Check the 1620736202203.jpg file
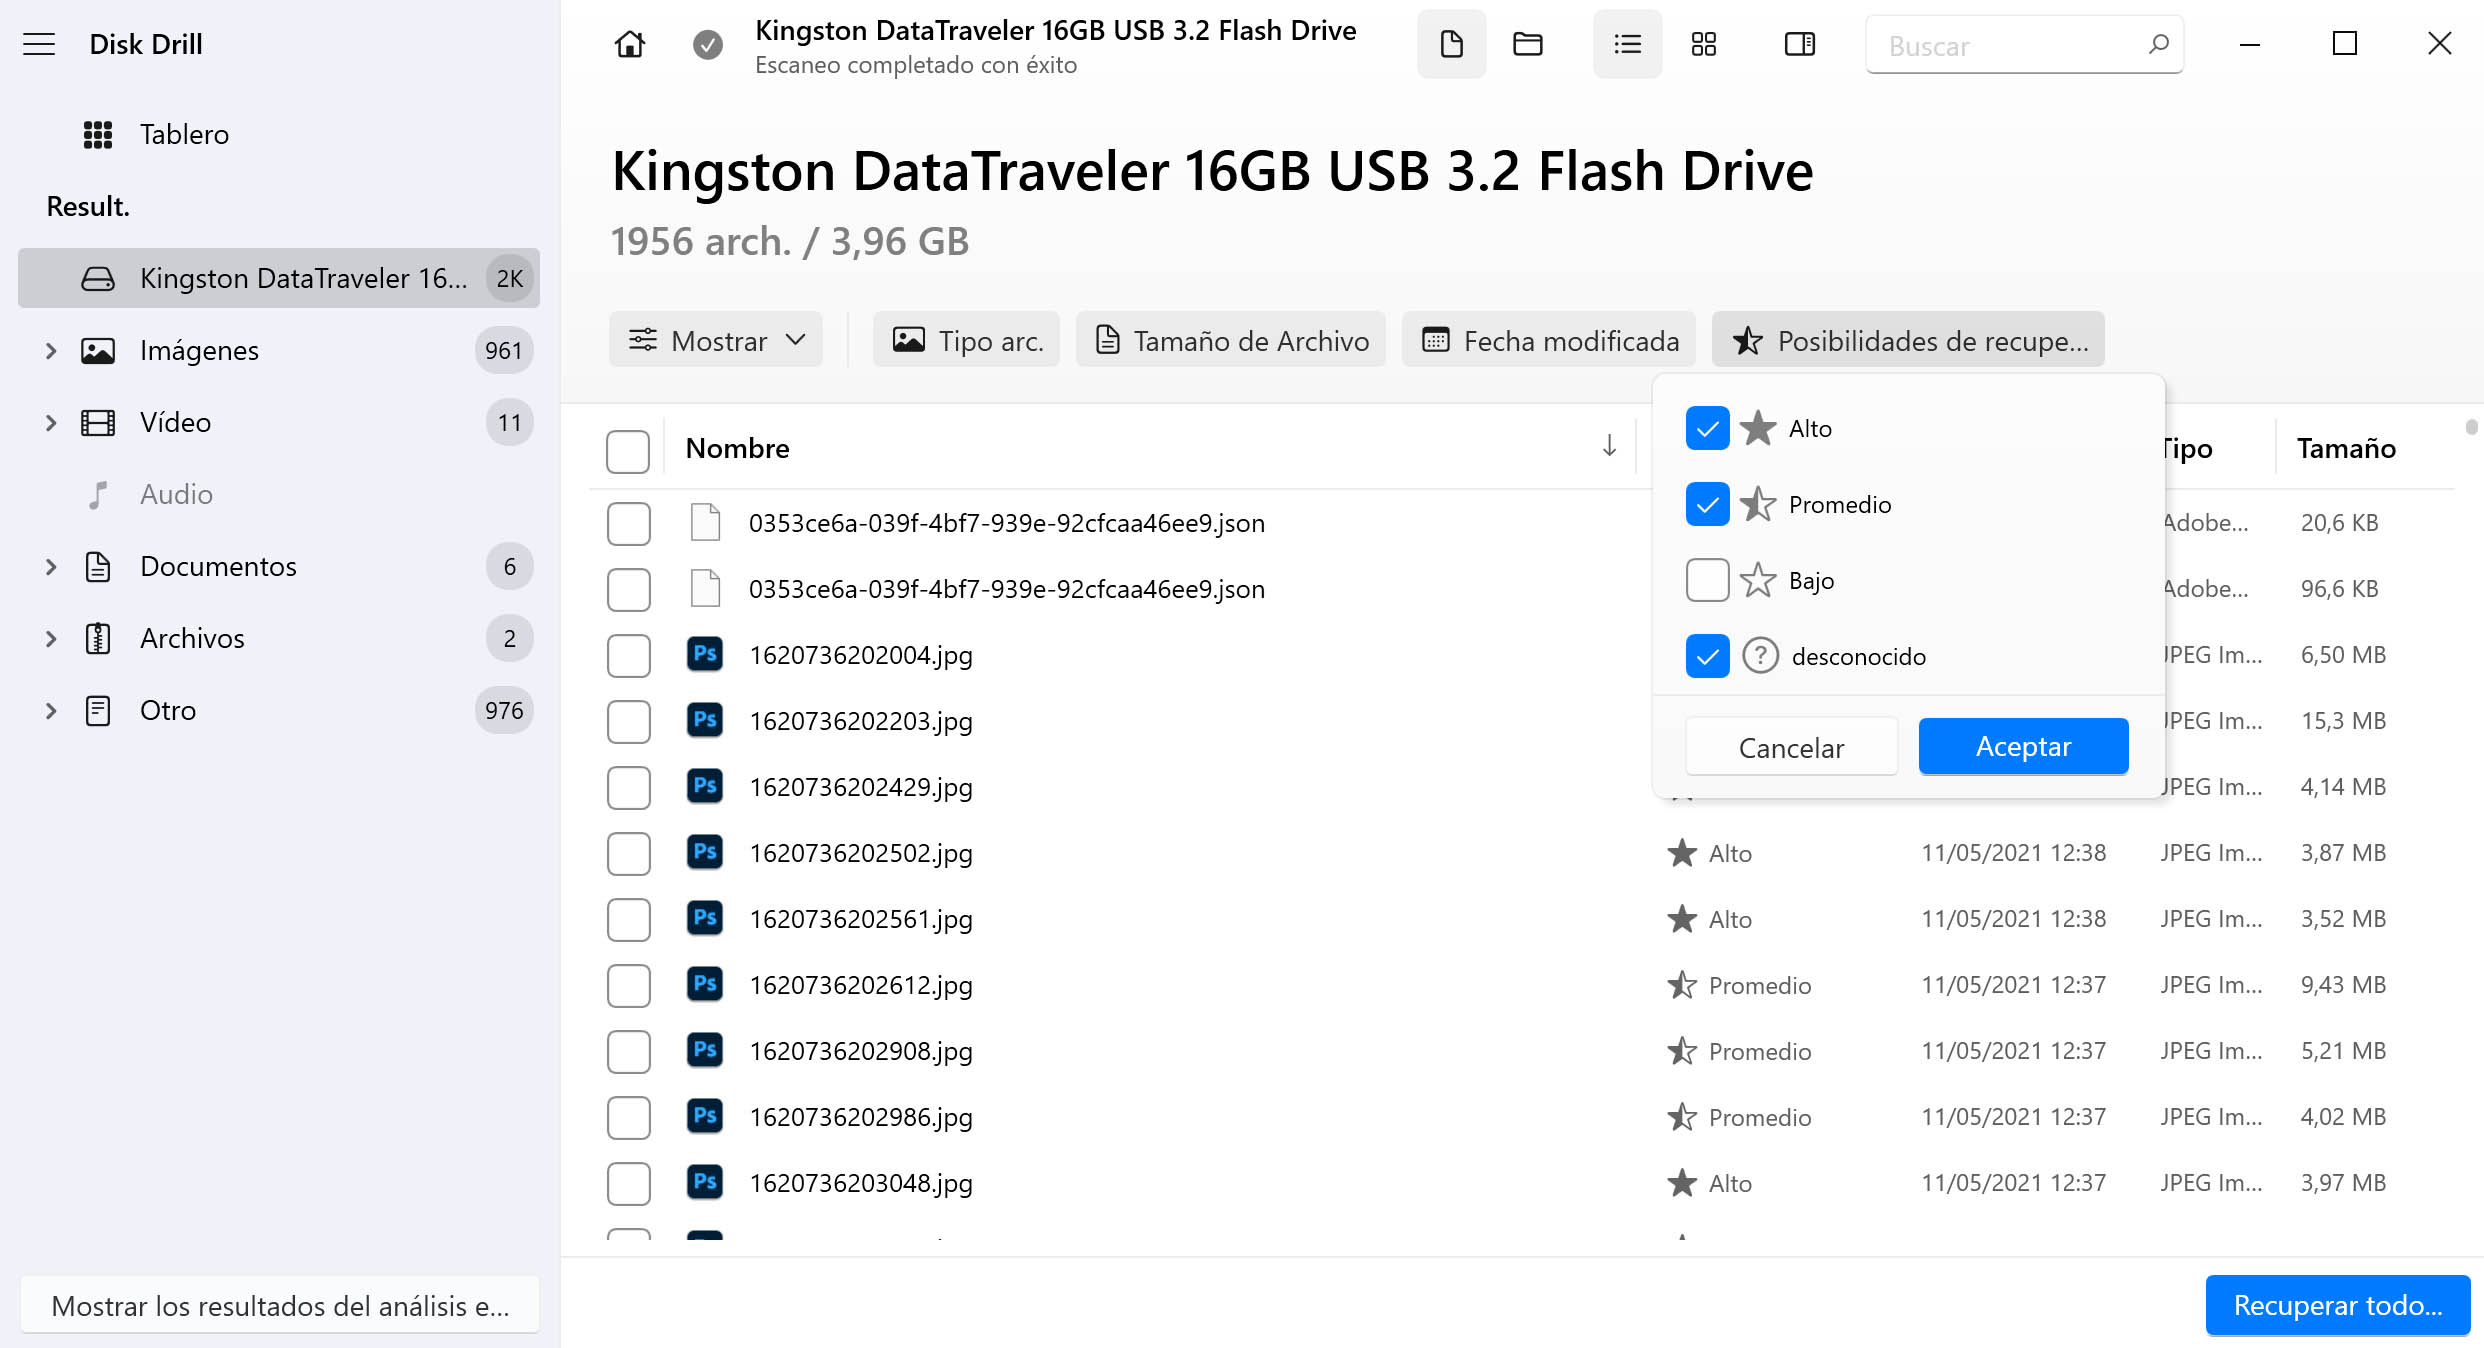 click(x=628, y=721)
